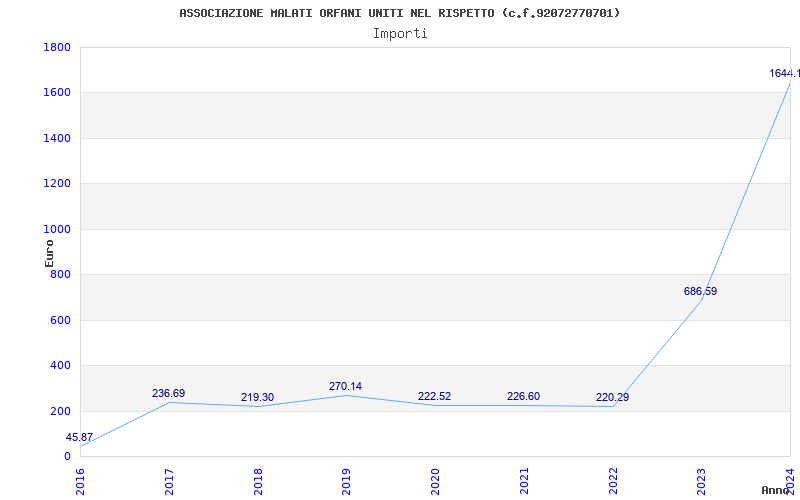Select the 2021 year tick label

click(524, 481)
